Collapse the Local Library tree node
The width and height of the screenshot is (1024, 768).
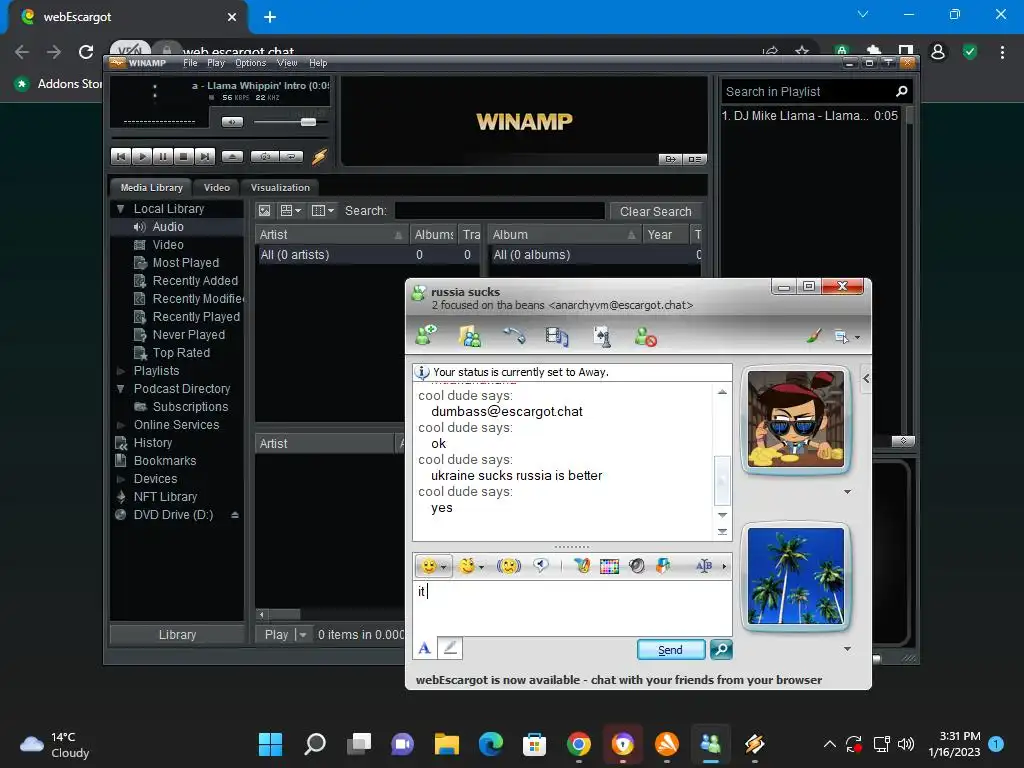click(x=120, y=209)
